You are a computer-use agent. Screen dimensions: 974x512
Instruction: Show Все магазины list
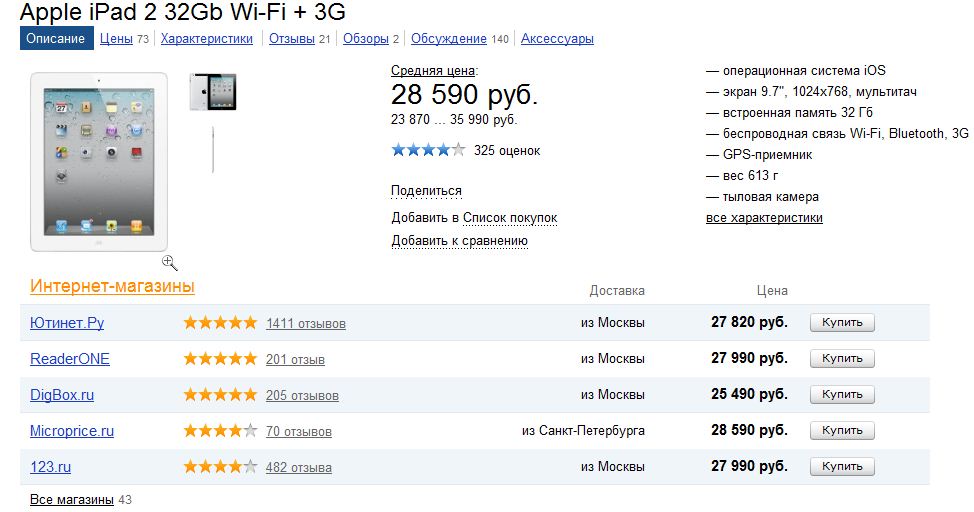(72, 498)
